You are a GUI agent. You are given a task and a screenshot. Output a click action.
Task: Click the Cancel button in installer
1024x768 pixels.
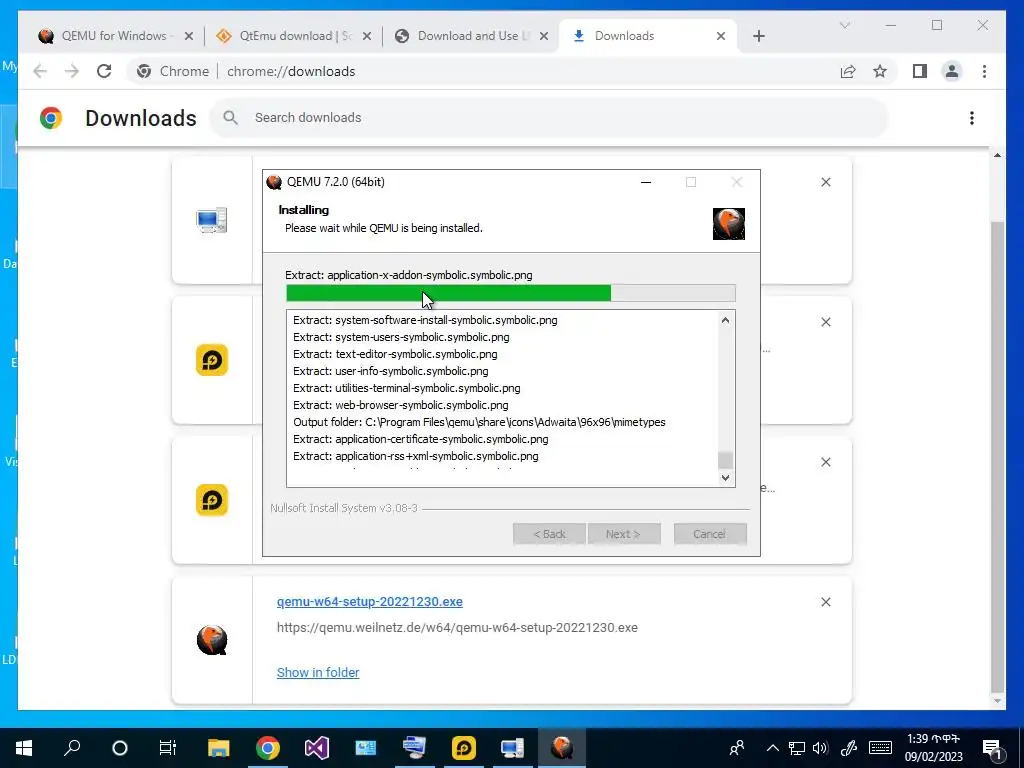pyautogui.click(x=710, y=534)
